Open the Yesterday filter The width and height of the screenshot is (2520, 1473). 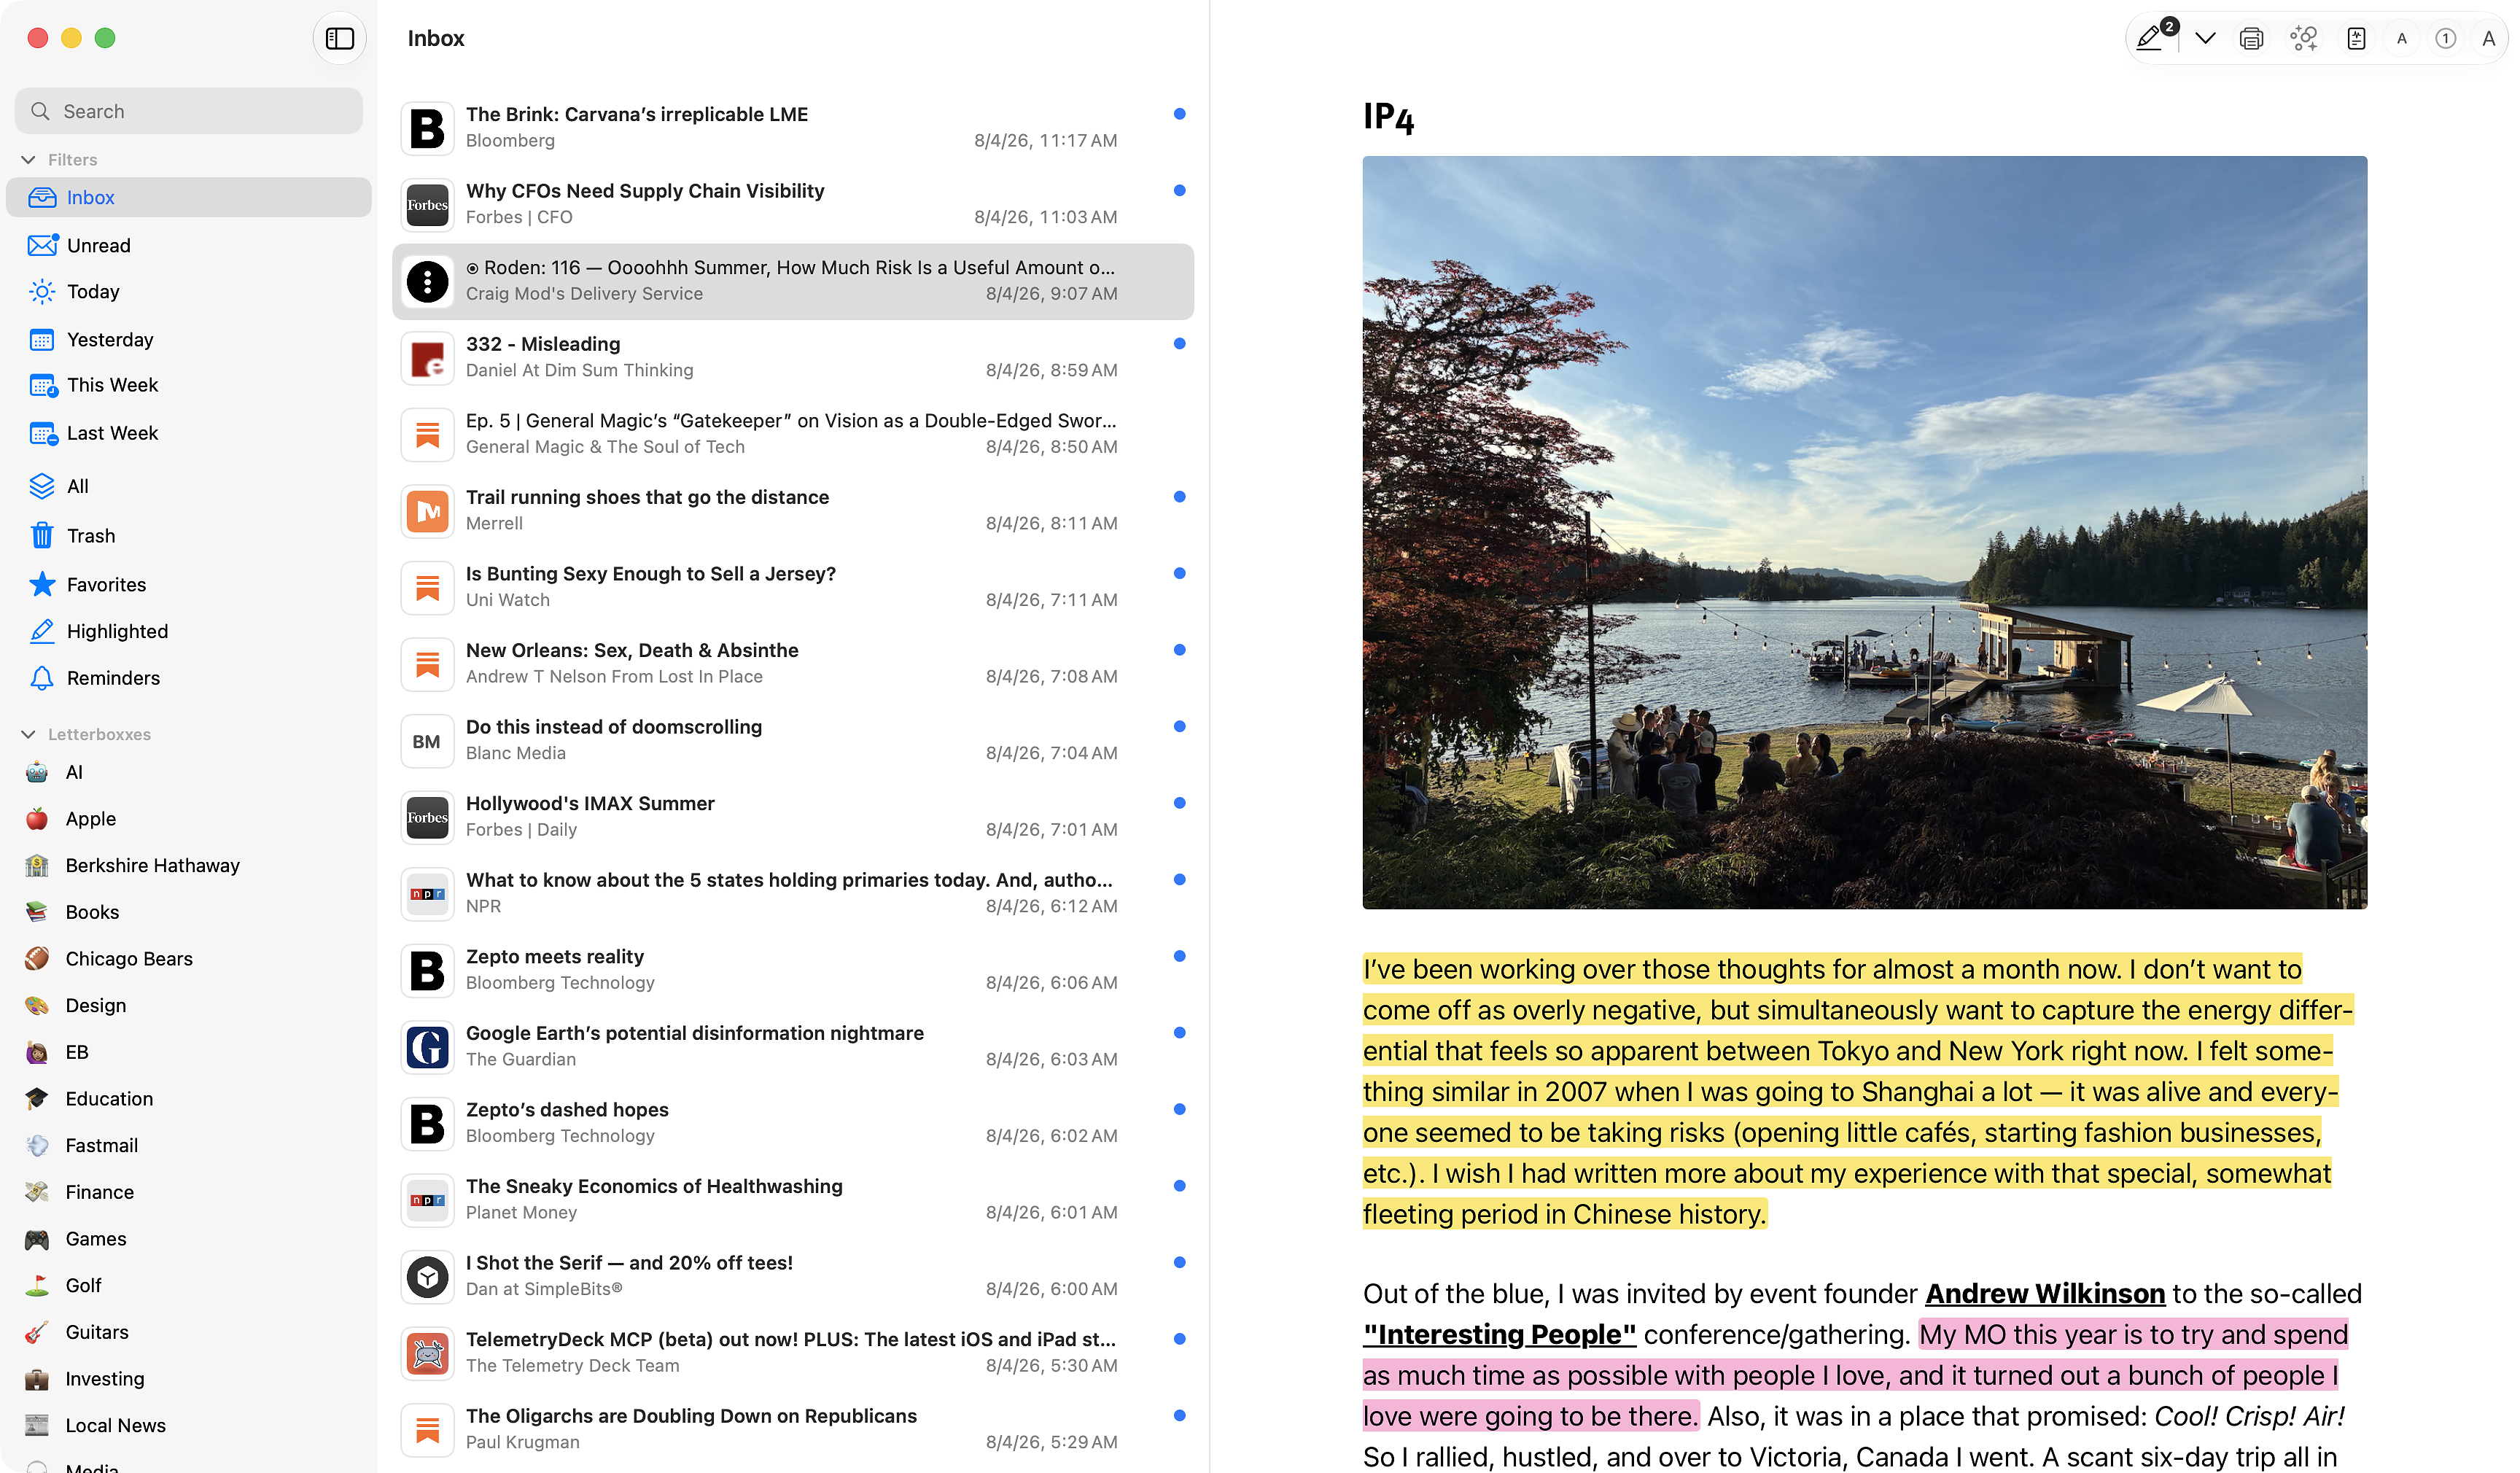(188, 339)
